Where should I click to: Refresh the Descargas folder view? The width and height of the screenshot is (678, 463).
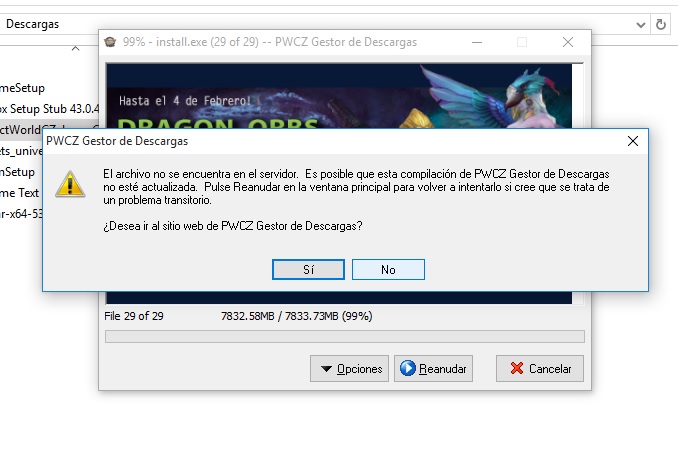660,25
